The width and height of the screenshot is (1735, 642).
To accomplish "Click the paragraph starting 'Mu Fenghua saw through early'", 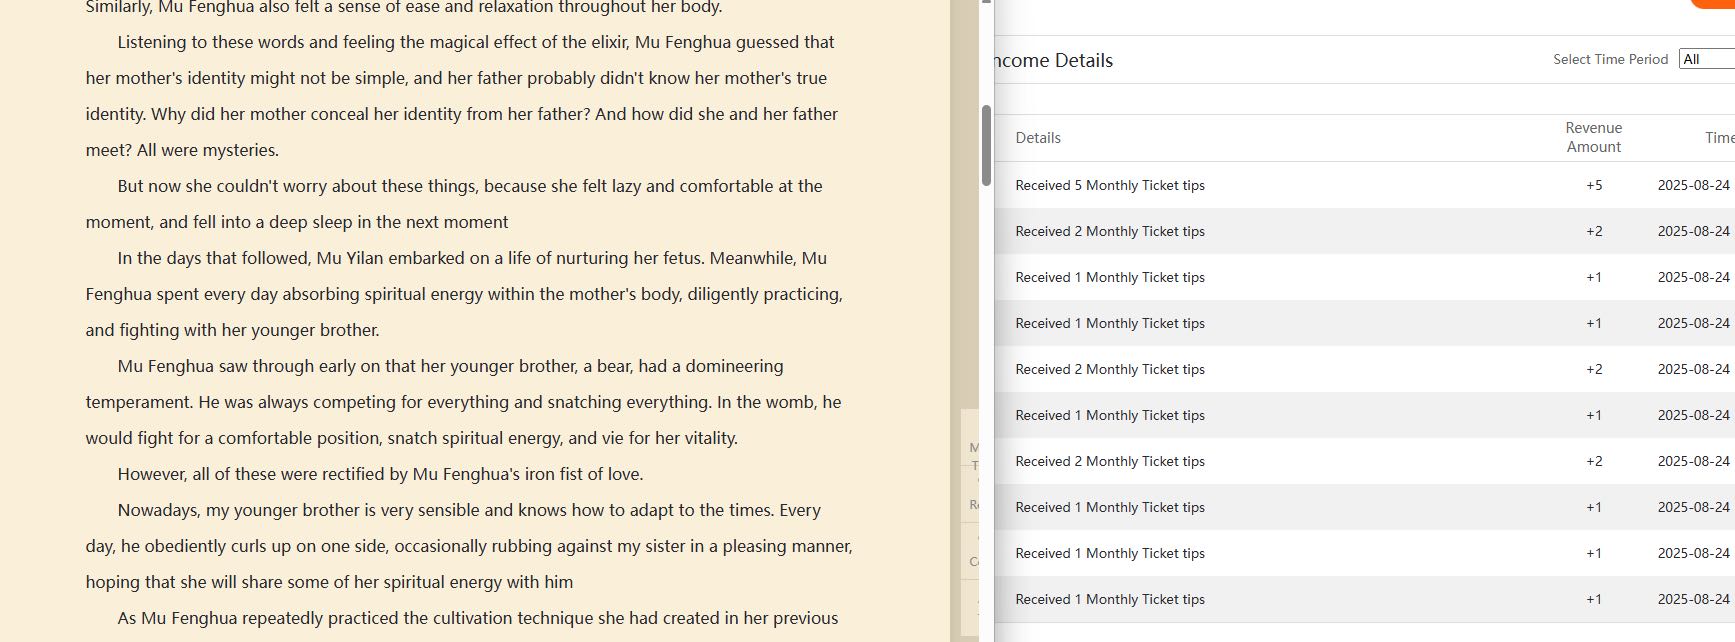I will pos(463,402).
